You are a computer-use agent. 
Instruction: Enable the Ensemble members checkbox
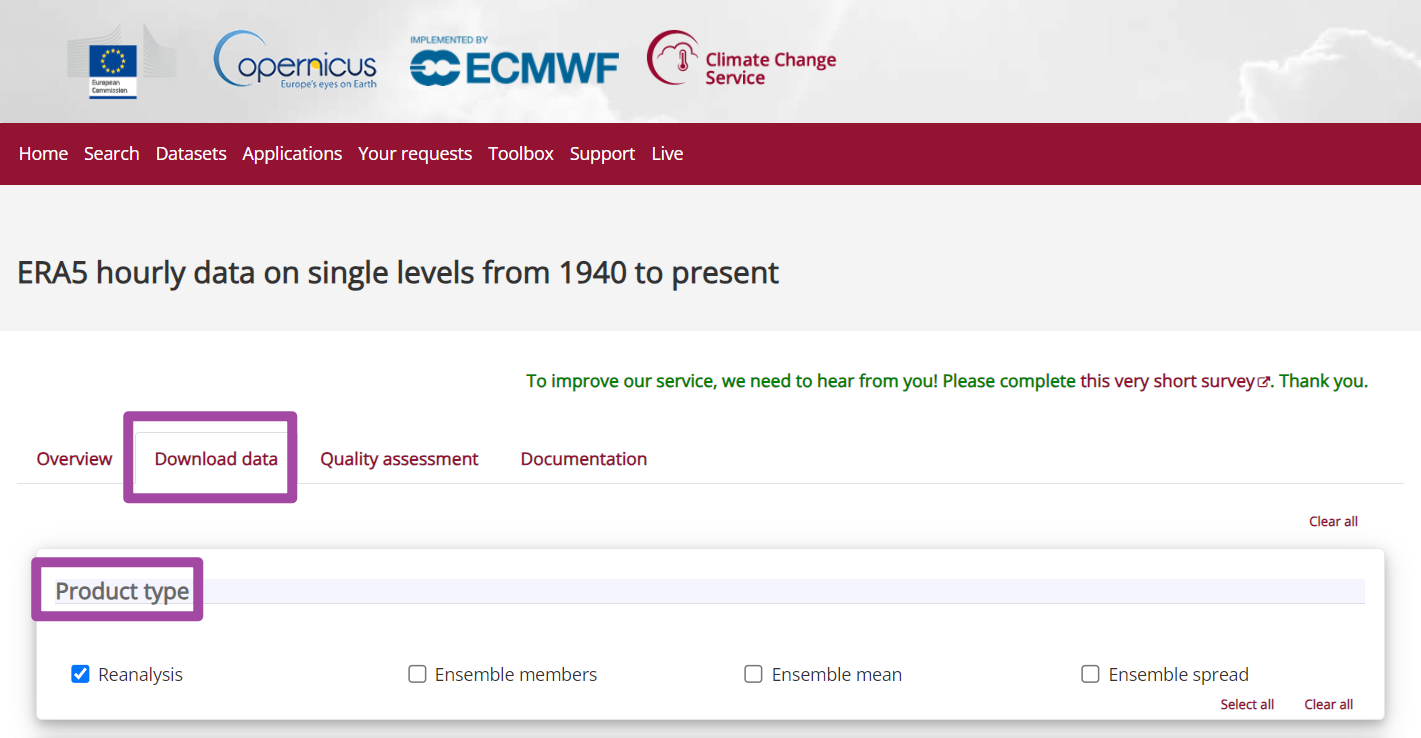pos(417,674)
